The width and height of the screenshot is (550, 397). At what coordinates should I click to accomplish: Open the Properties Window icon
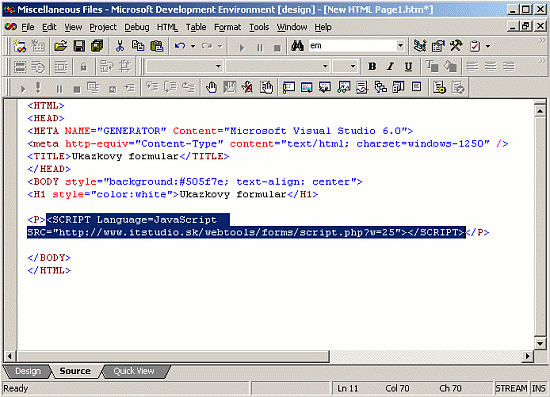tap(438, 46)
